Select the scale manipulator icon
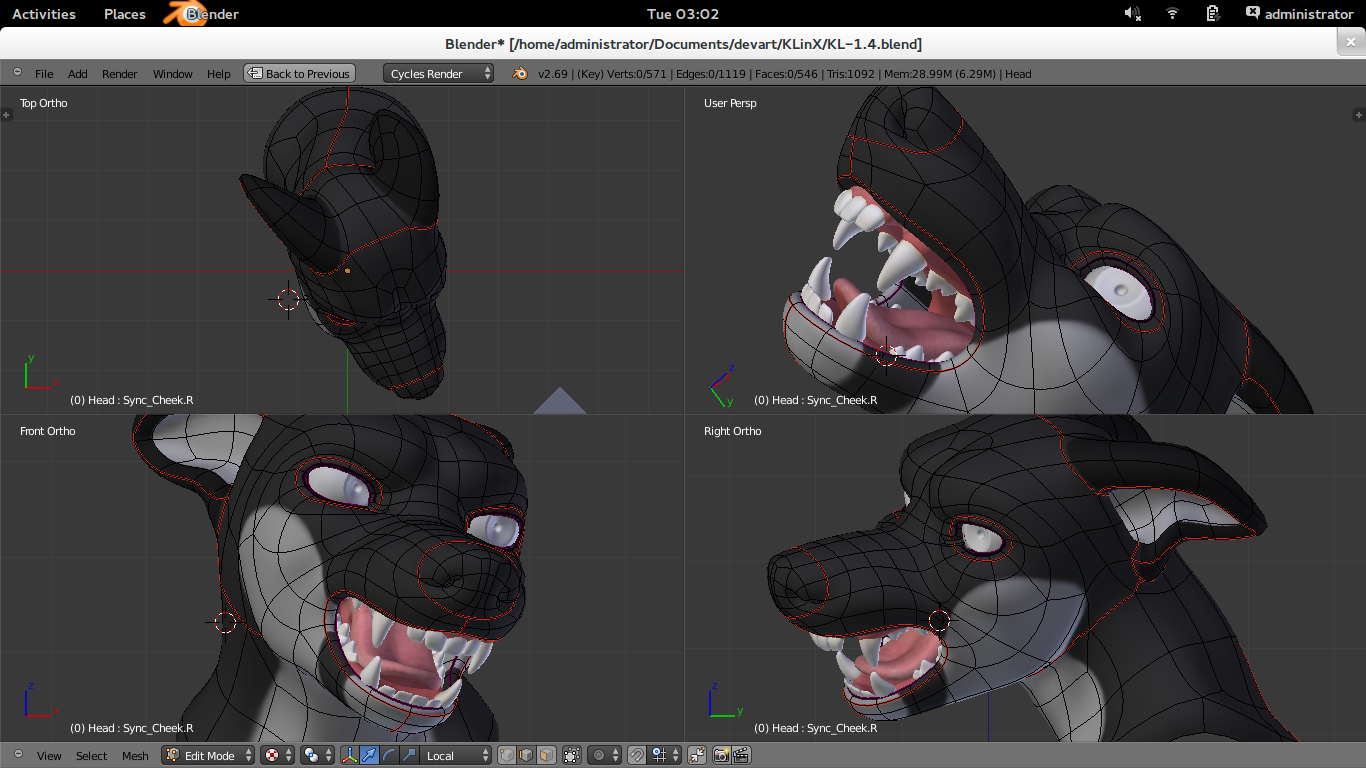Screen dimensions: 1366x768 pyautogui.click(x=408, y=755)
